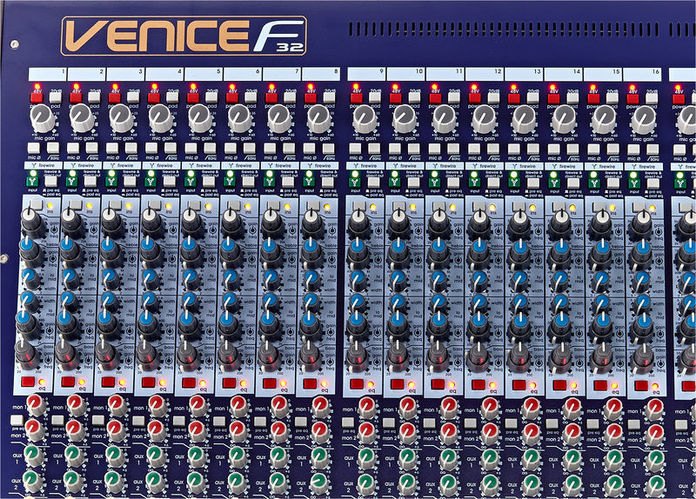Image resolution: width=696 pixels, height=499 pixels.
Task: Click the mic gain knob on channel 8
Action: (319, 119)
